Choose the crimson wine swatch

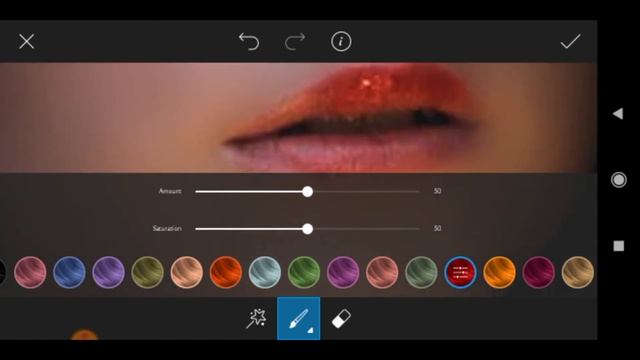[x=539, y=272]
